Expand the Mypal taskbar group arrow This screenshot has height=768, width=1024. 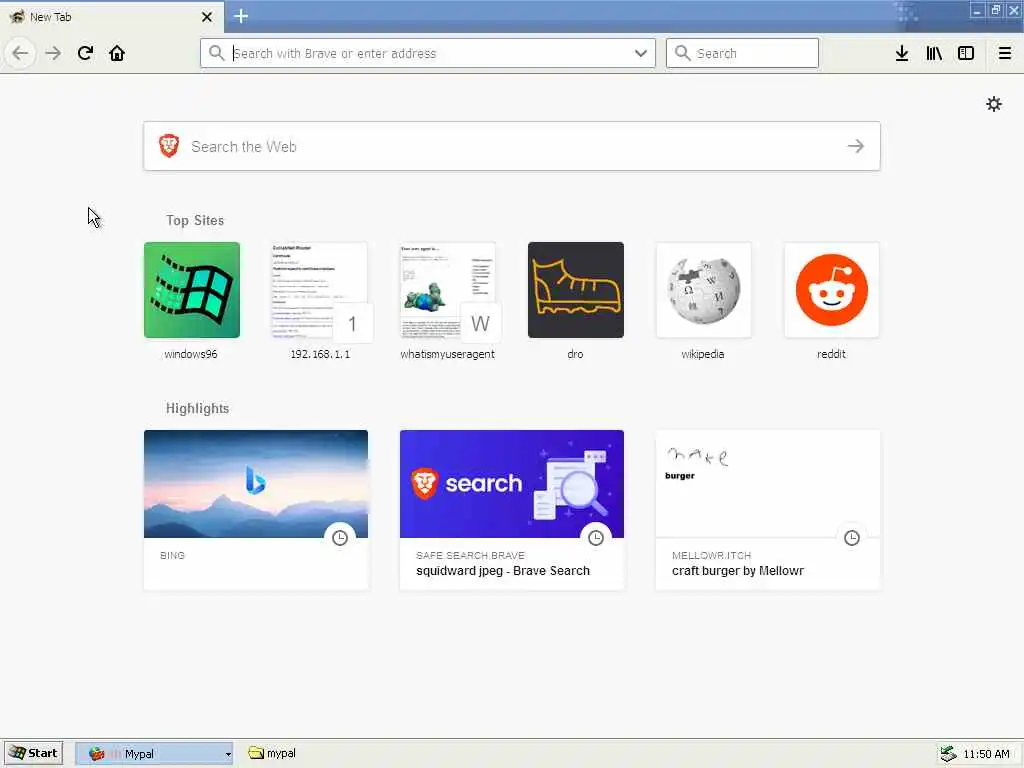pos(228,754)
